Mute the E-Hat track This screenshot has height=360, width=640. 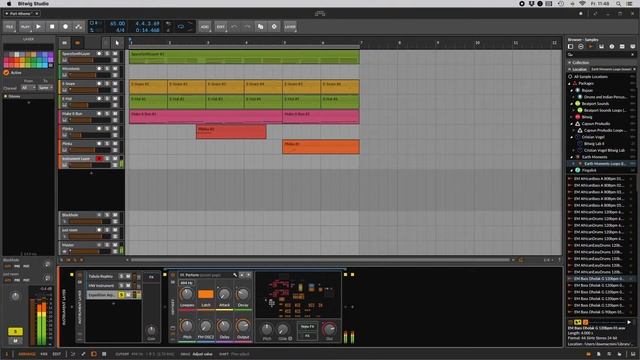(115, 99)
